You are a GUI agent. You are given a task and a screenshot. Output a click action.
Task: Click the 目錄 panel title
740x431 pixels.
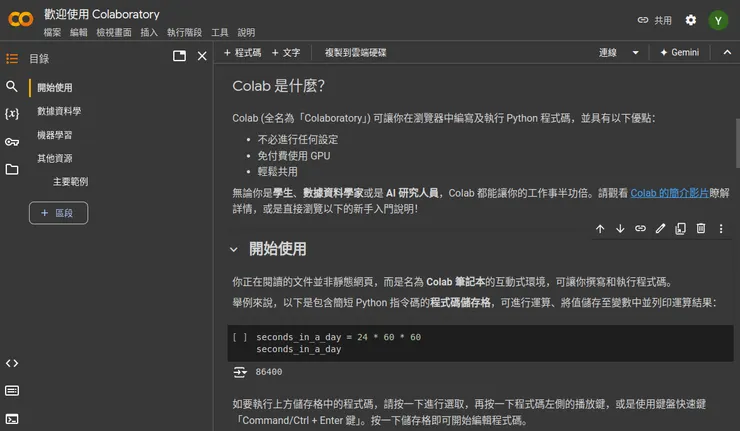(x=39, y=59)
